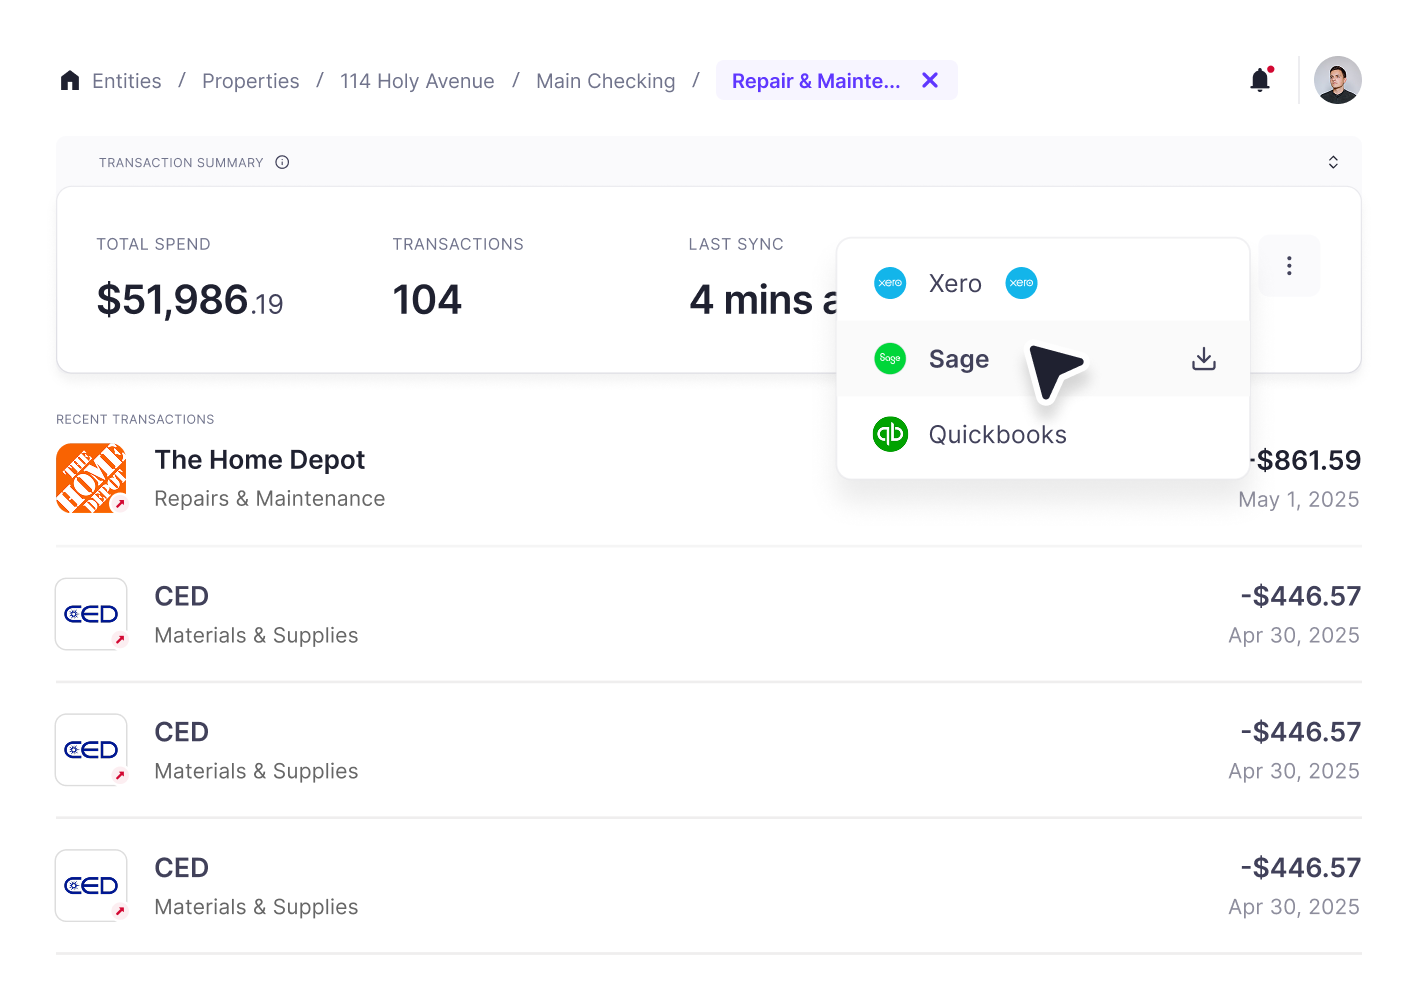1418x984 pixels.
Task: Show Transaction Summary info tooltip icon
Action: click(x=282, y=162)
